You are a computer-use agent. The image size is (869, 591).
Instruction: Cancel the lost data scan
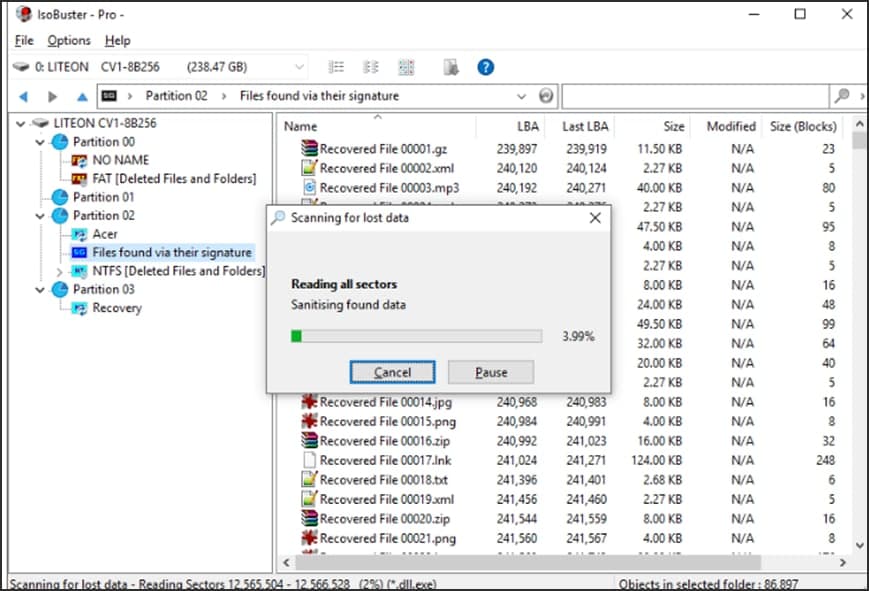click(392, 372)
